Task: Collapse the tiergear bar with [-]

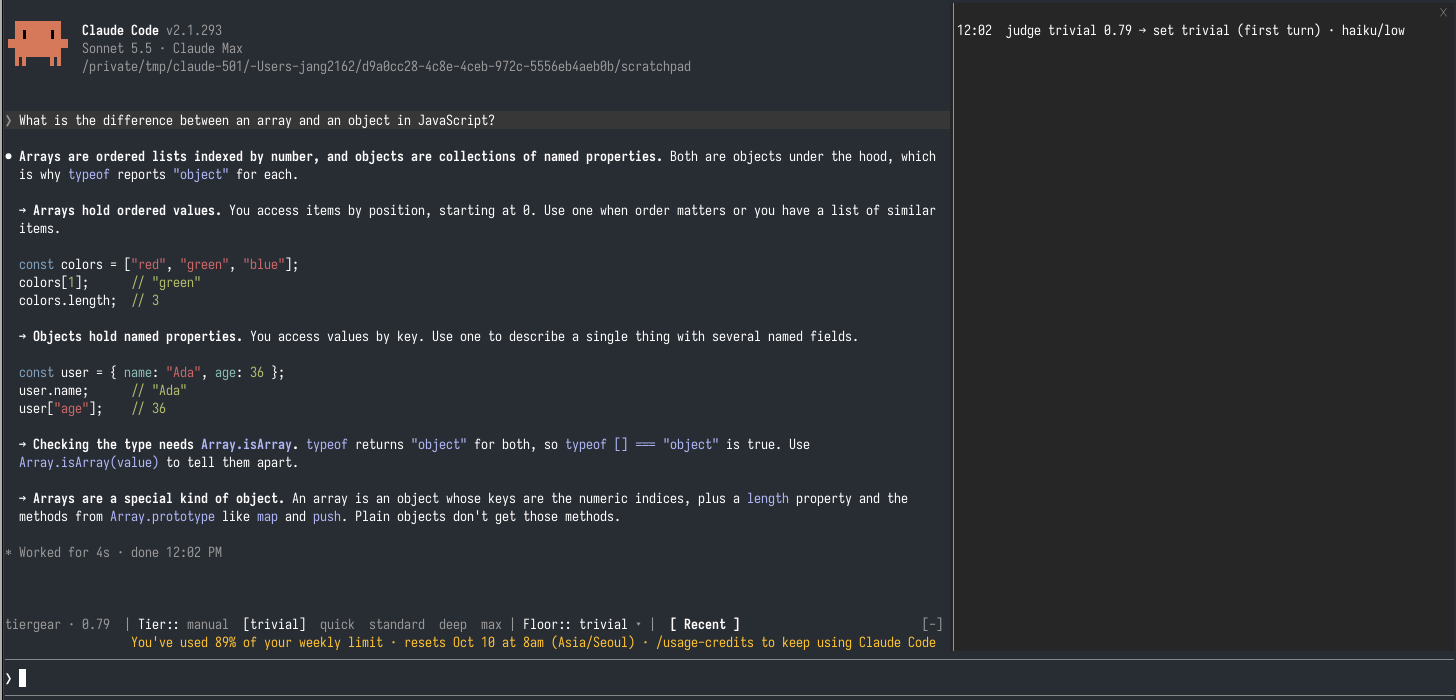Action: point(932,624)
